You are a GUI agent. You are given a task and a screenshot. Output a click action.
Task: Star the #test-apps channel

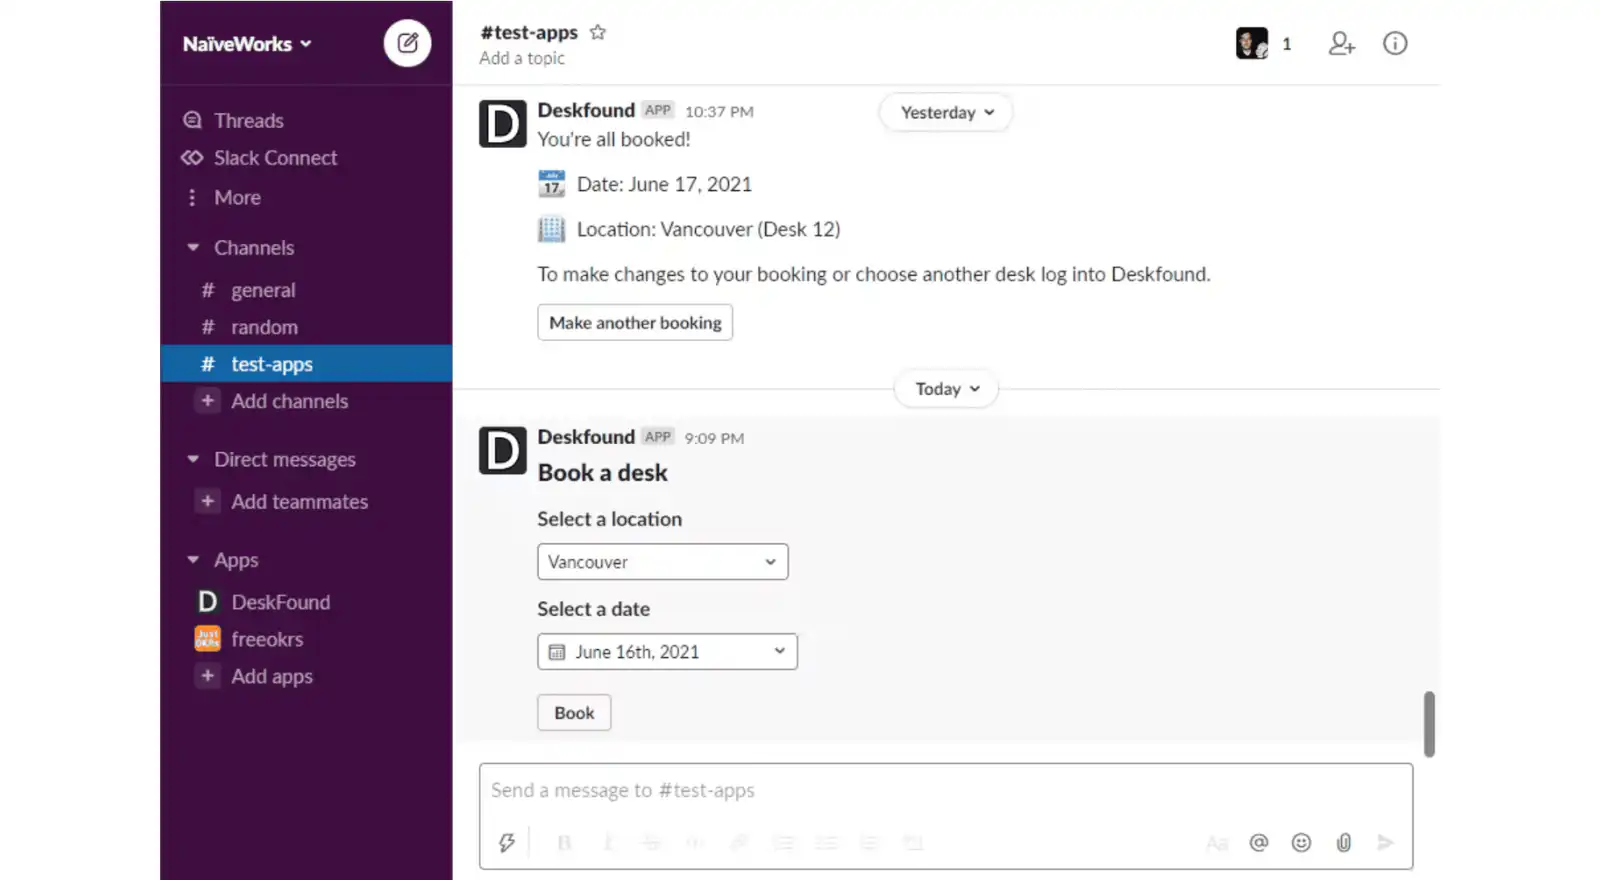coord(598,32)
